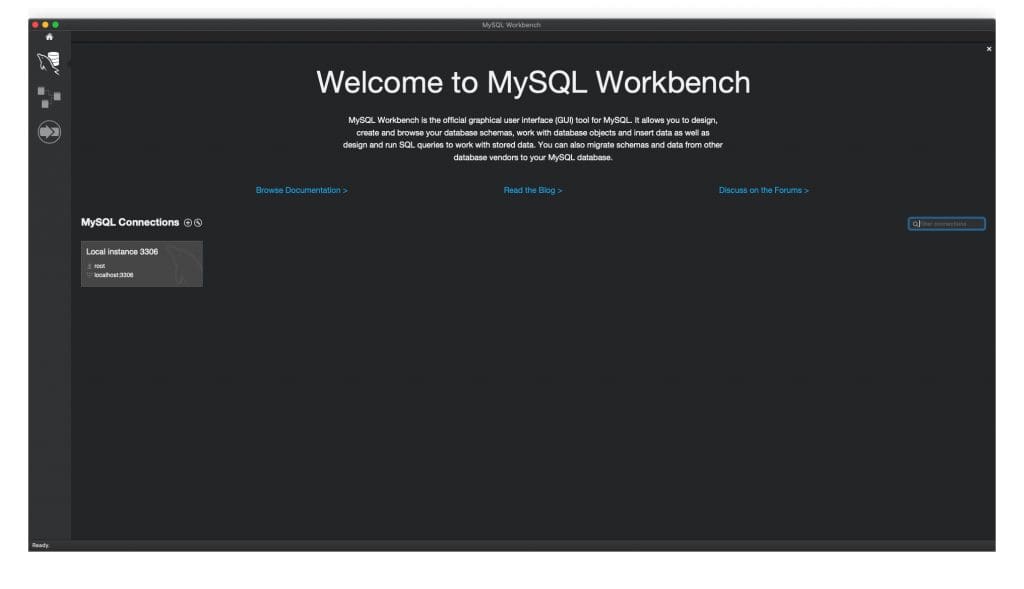Open the manage connections wrench icon
The height and width of the screenshot is (589, 1024).
198,223
